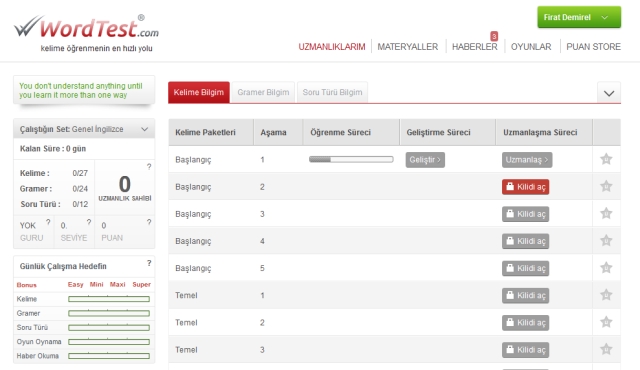This screenshot has width=640, height=370.
Task: Switch to the Gramer Bilgim tab
Action: click(263, 92)
